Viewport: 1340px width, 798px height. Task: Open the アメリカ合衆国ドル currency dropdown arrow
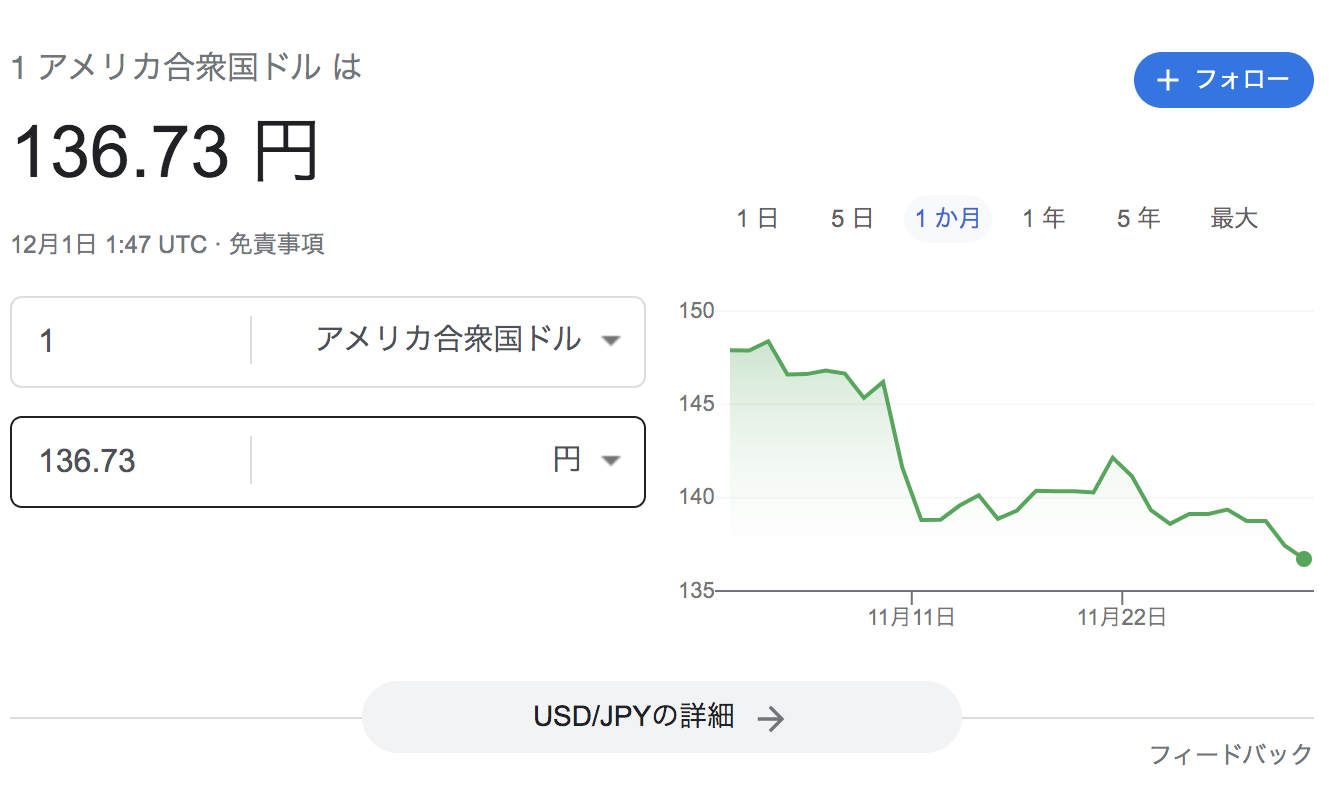tap(611, 341)
